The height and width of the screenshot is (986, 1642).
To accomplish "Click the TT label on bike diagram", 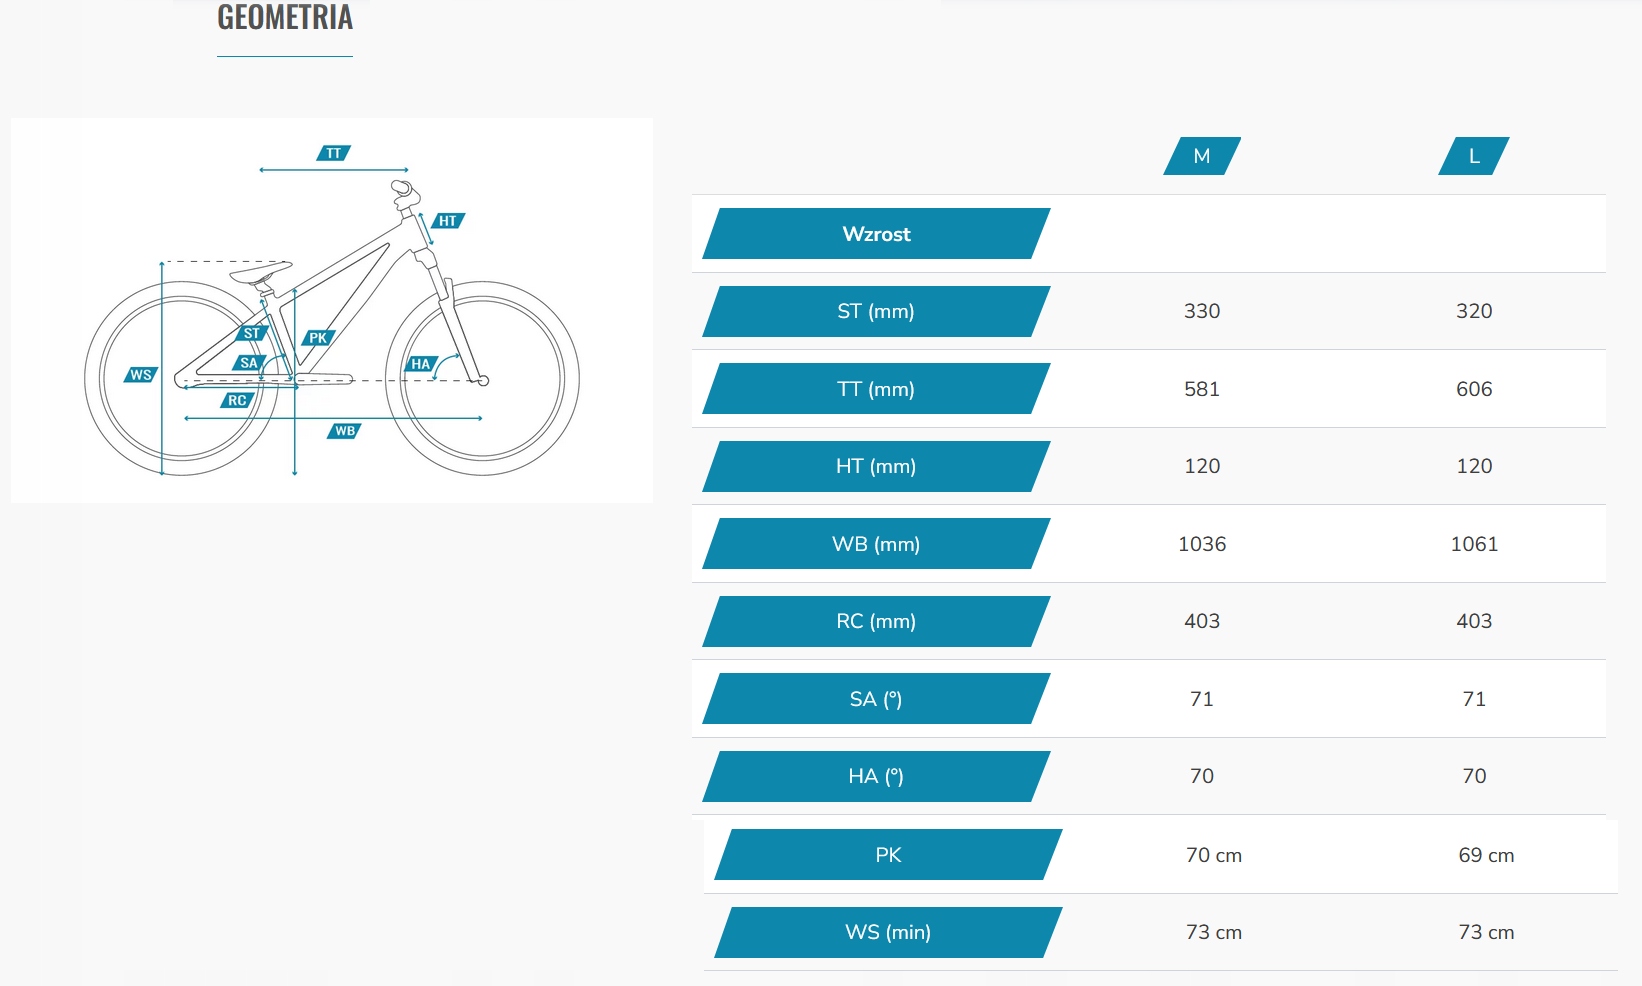I will click(x=334, y=153).
